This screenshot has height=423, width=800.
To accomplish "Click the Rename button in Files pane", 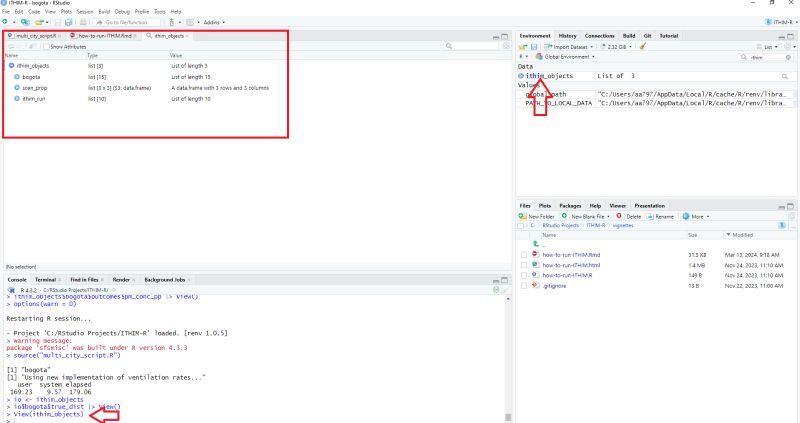I will point(660,216).
